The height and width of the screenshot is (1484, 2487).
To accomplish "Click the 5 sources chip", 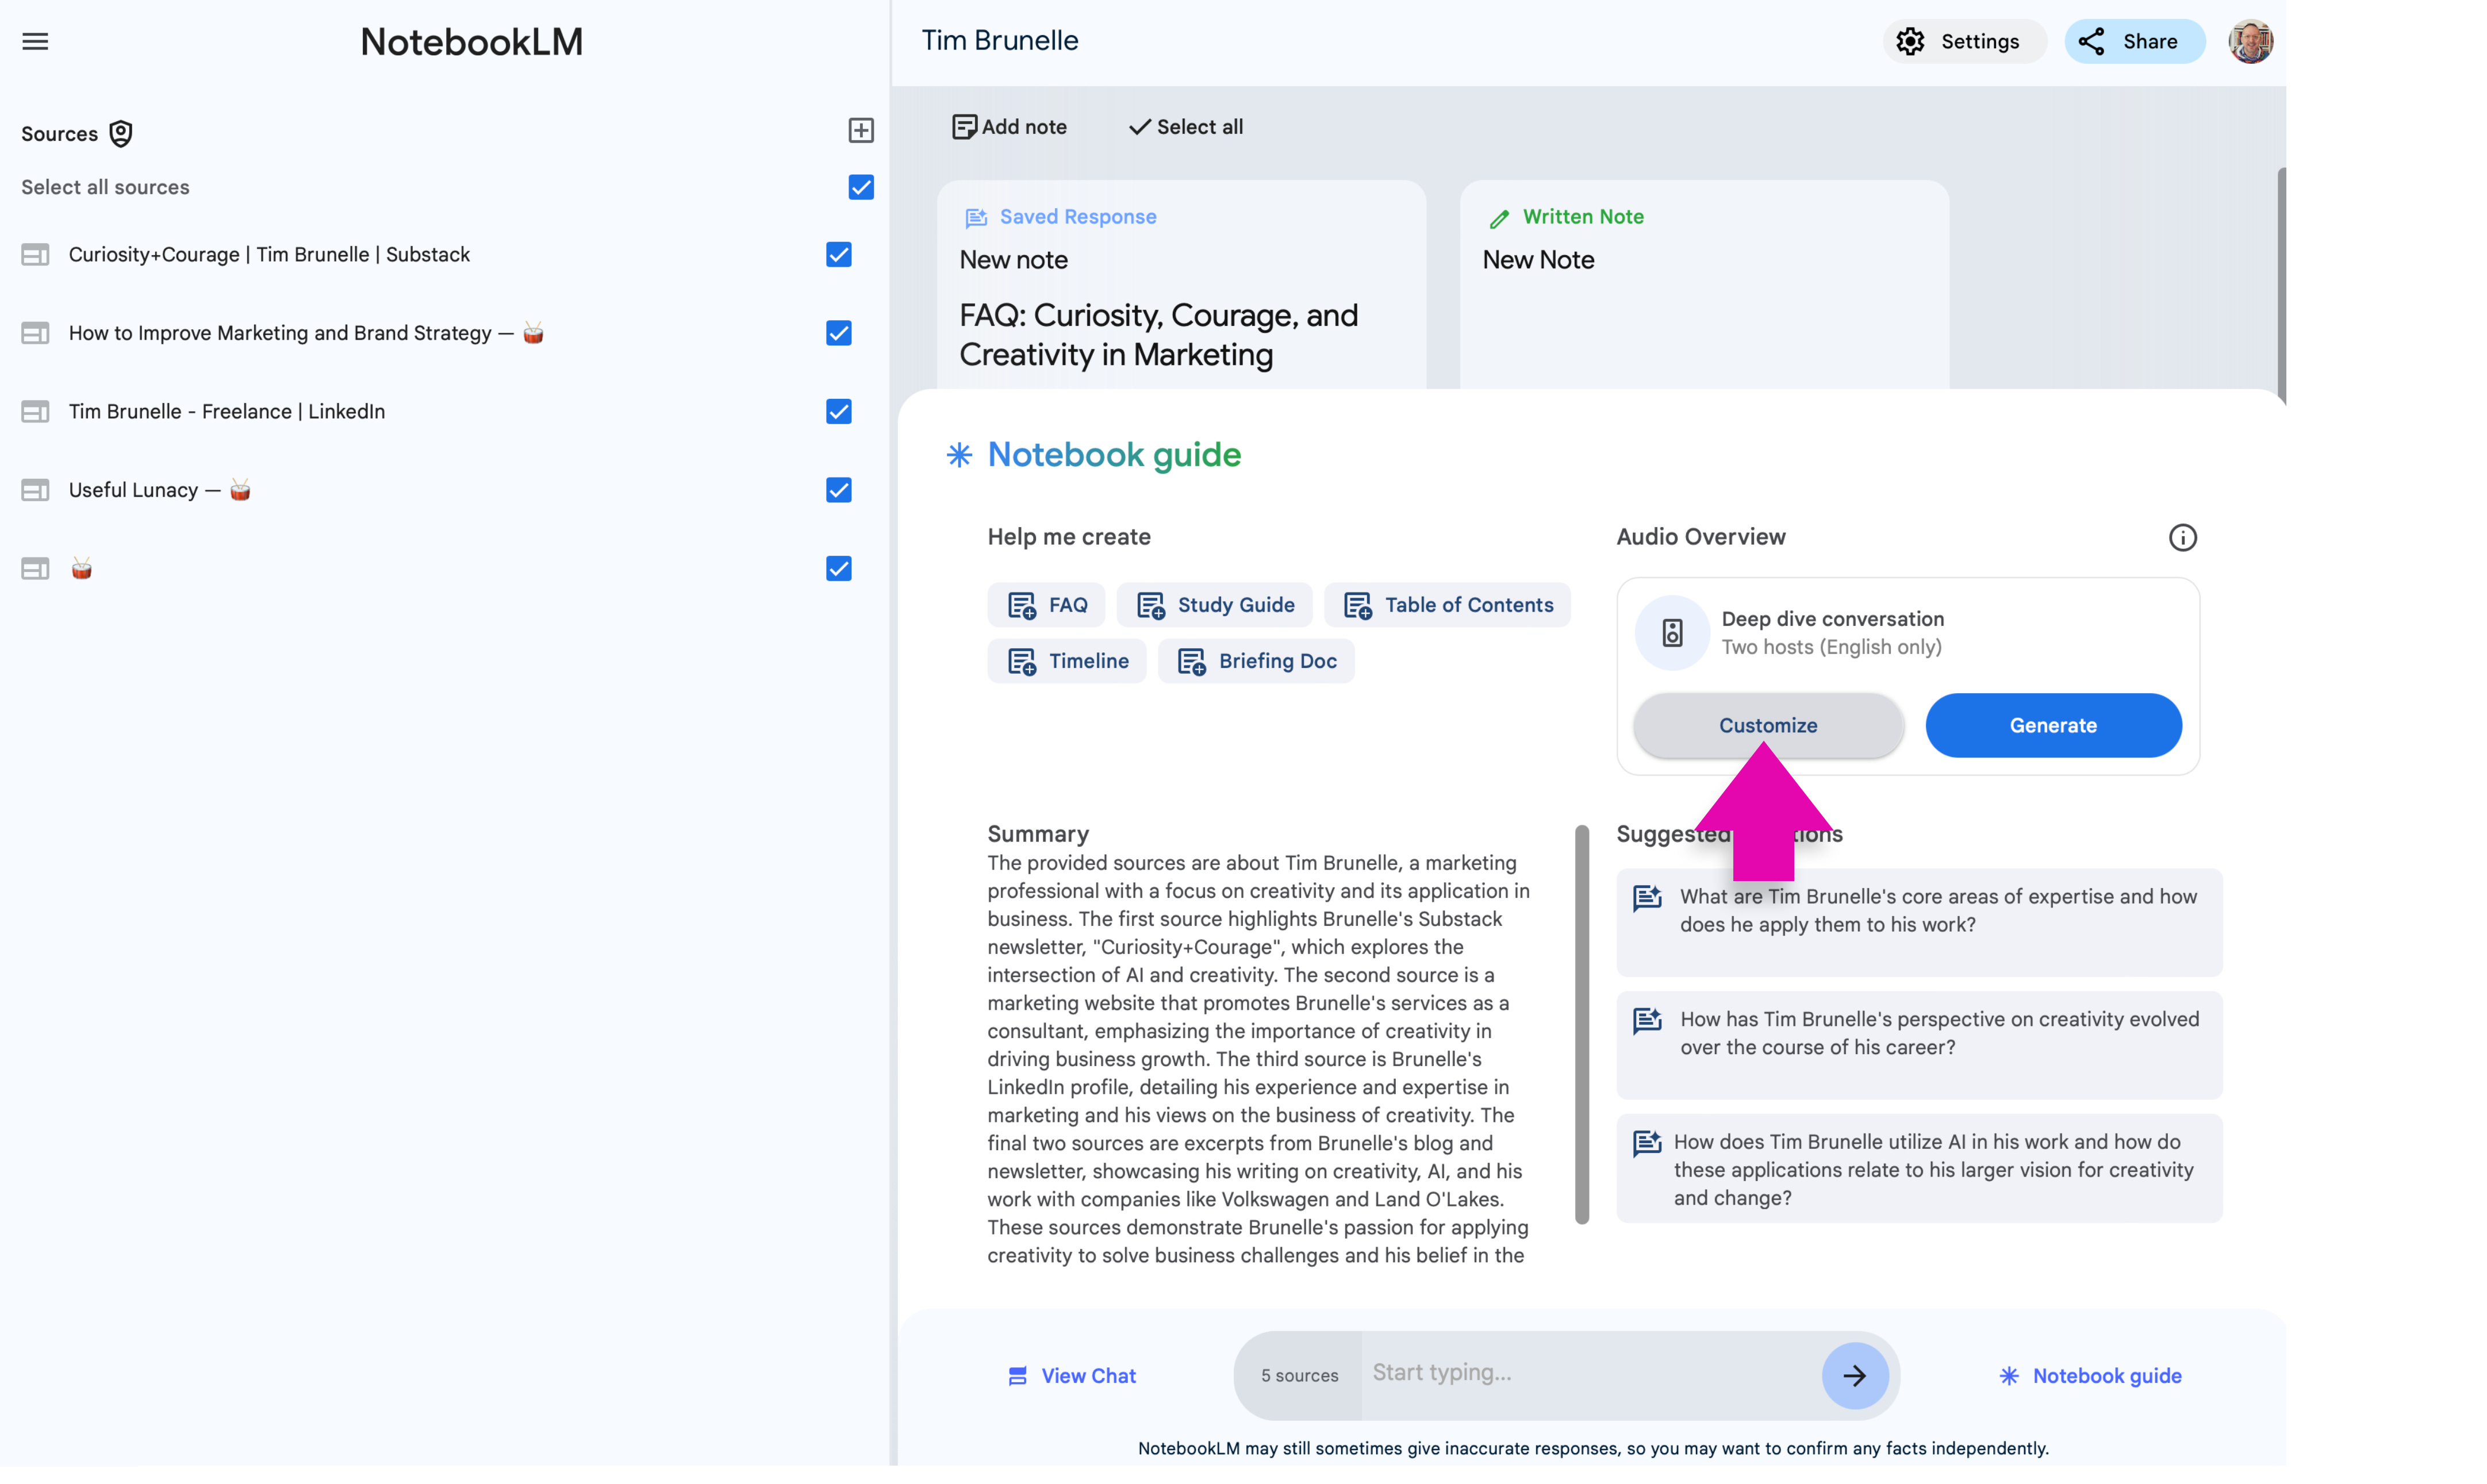I will 1299,1376.
